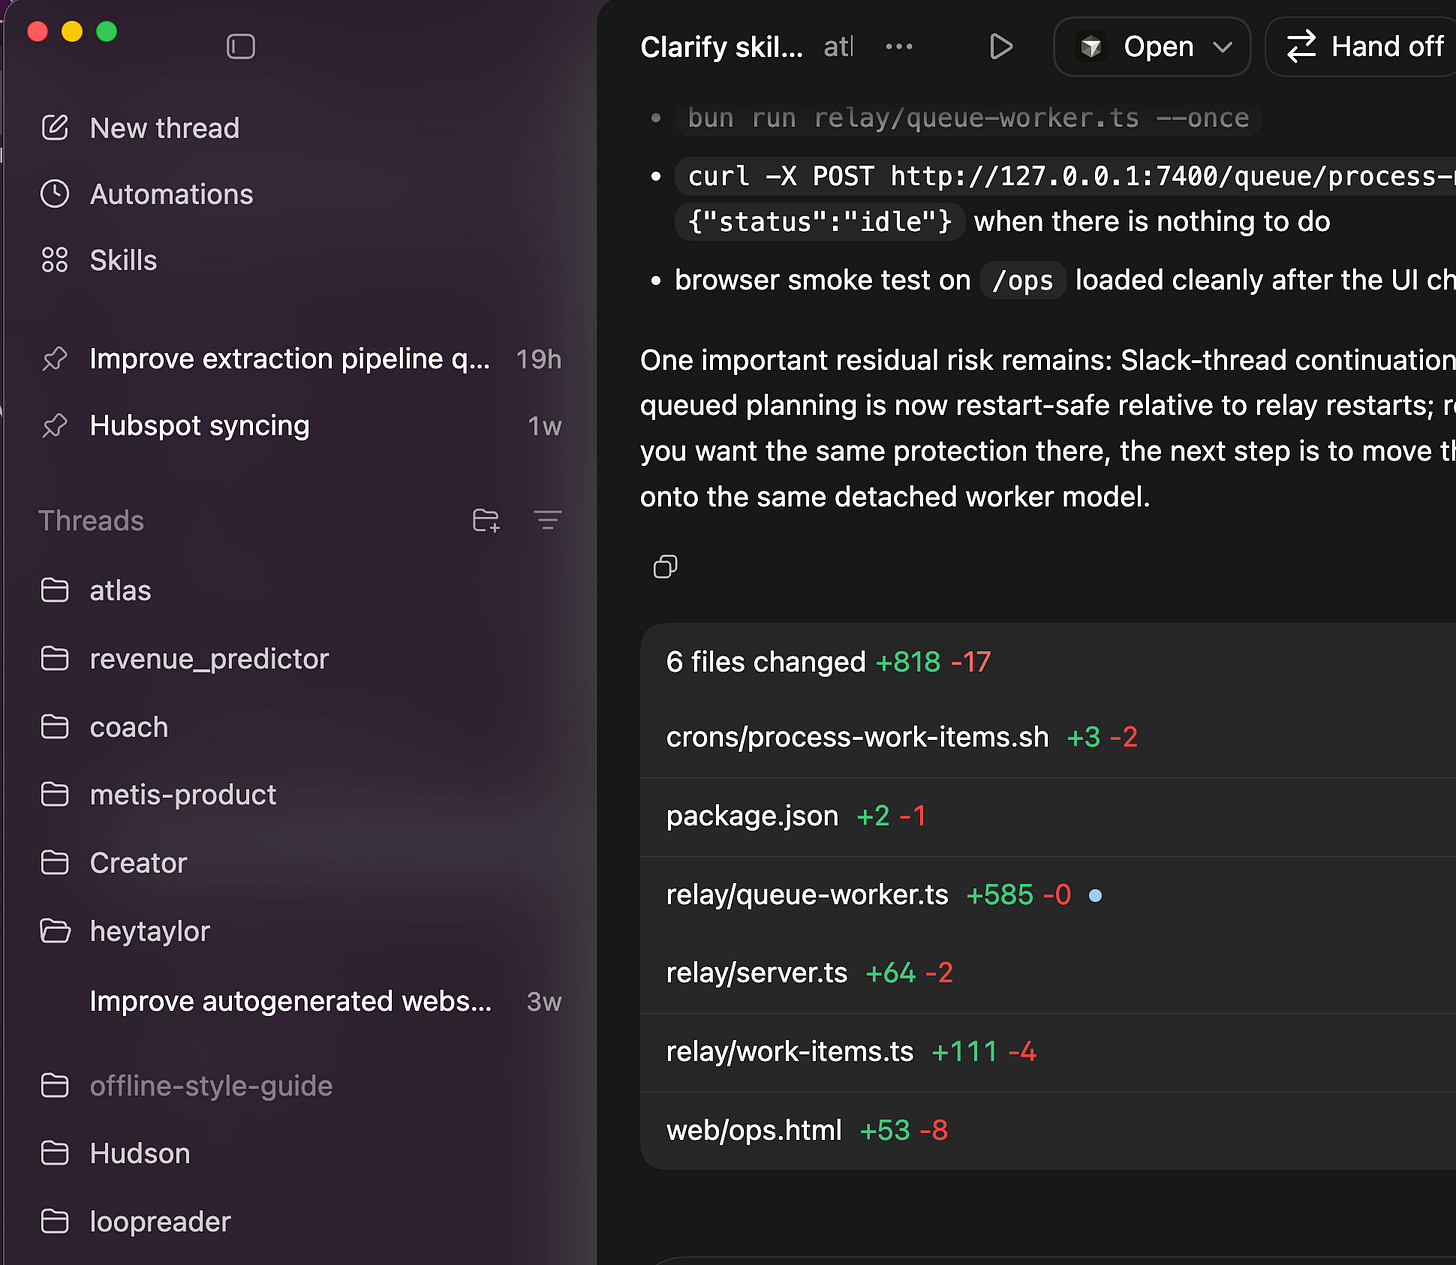
Task: Click the Skills grid icon
Action: coord(55,260)
